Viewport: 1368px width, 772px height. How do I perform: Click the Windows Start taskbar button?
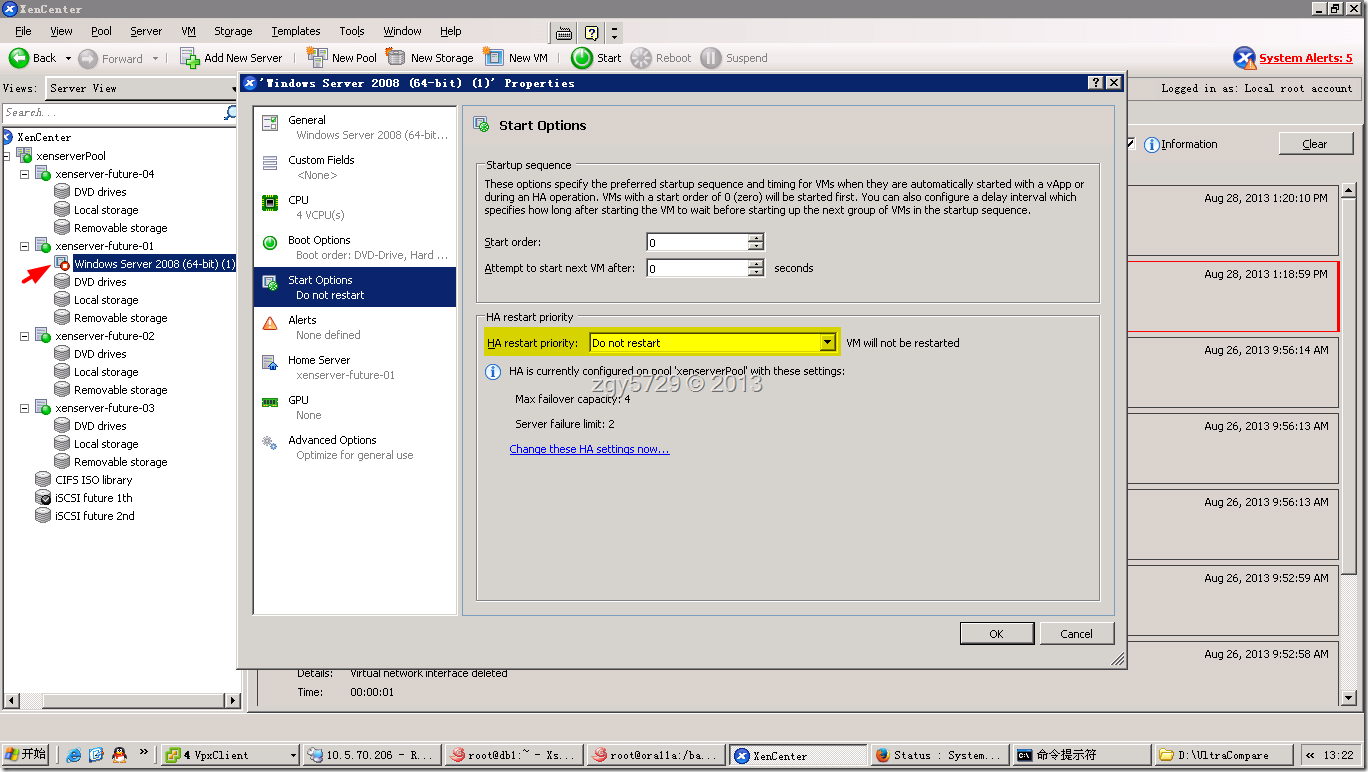pos(26,755)
